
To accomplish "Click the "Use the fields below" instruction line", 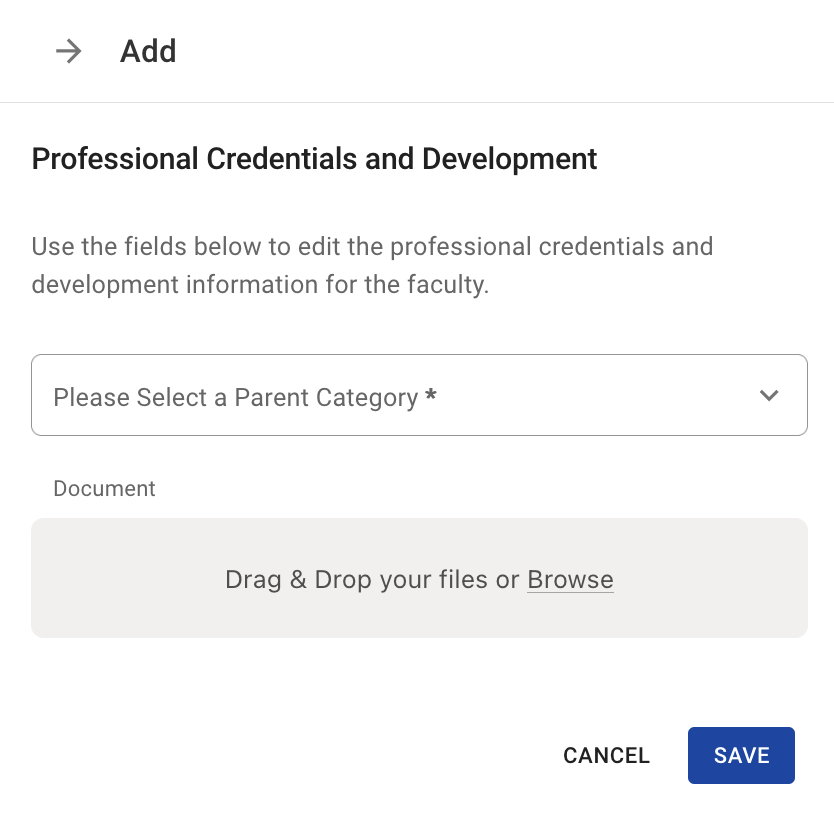I will point(372,246).
